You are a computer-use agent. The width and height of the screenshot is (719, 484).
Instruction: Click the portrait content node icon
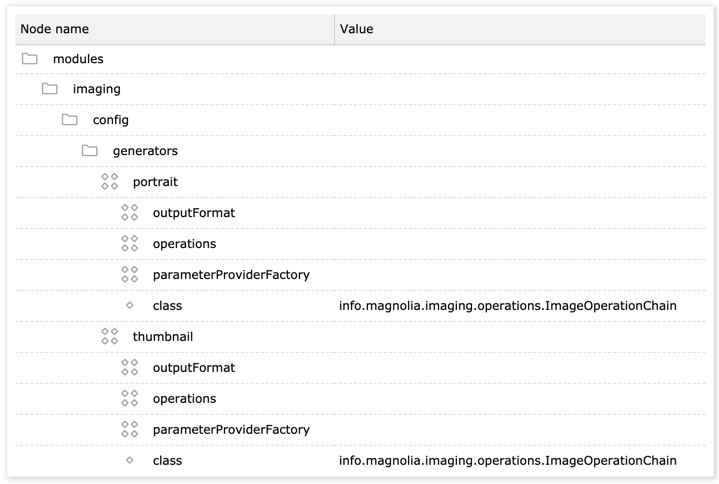(110, 182)
